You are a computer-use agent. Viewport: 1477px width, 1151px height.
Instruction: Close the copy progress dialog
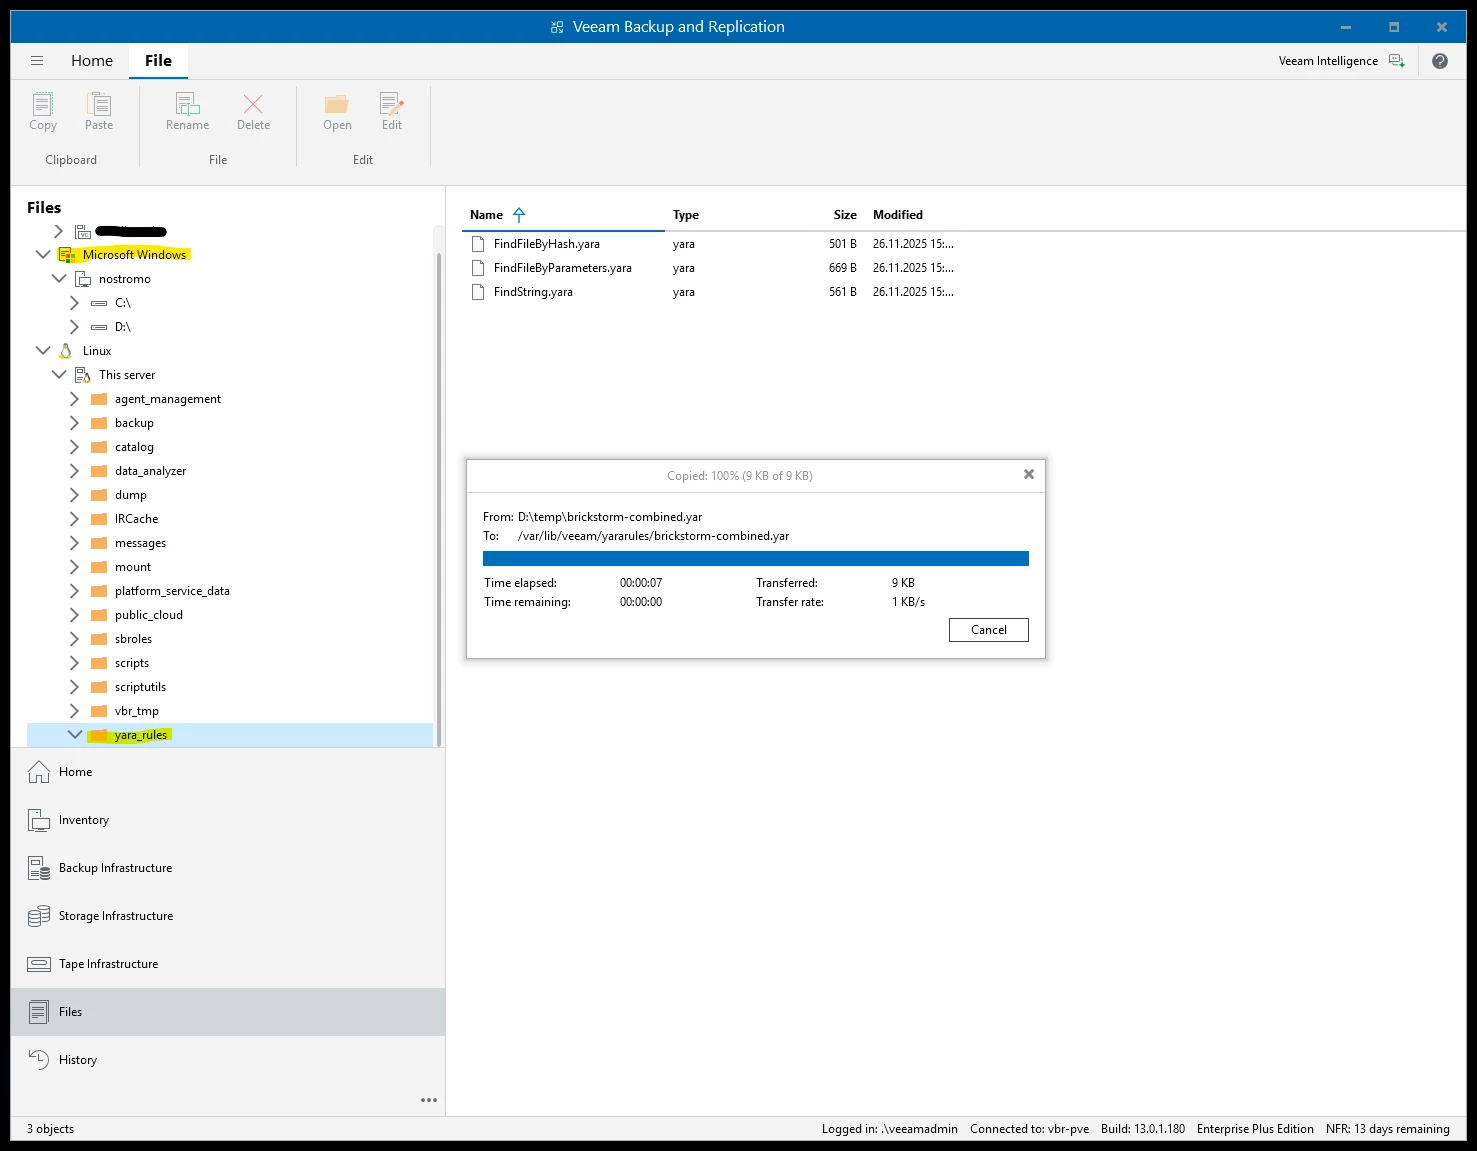[1028, 475]
